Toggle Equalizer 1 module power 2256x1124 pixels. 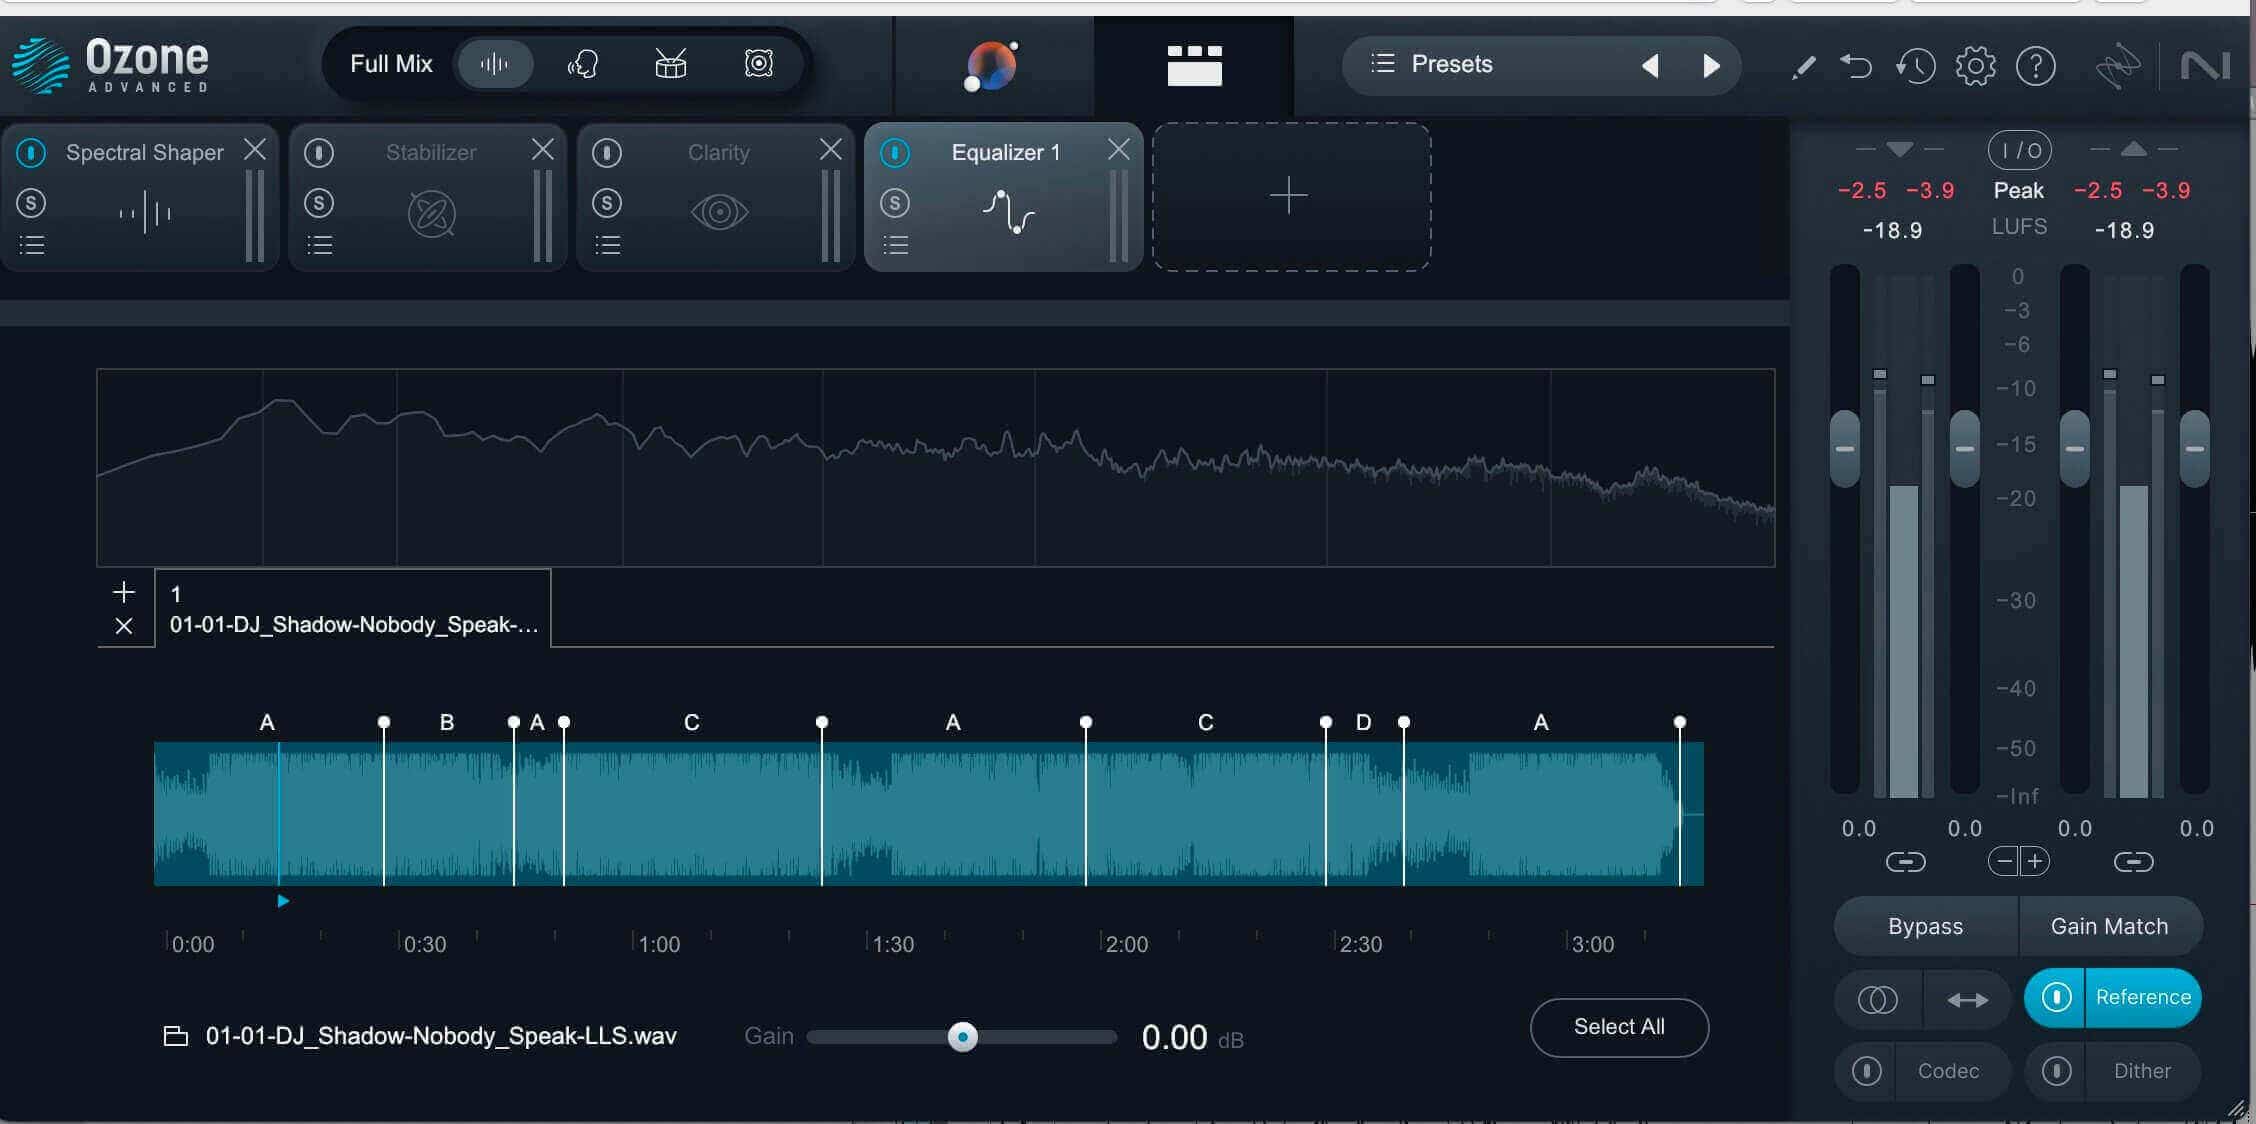pos(895,153)
